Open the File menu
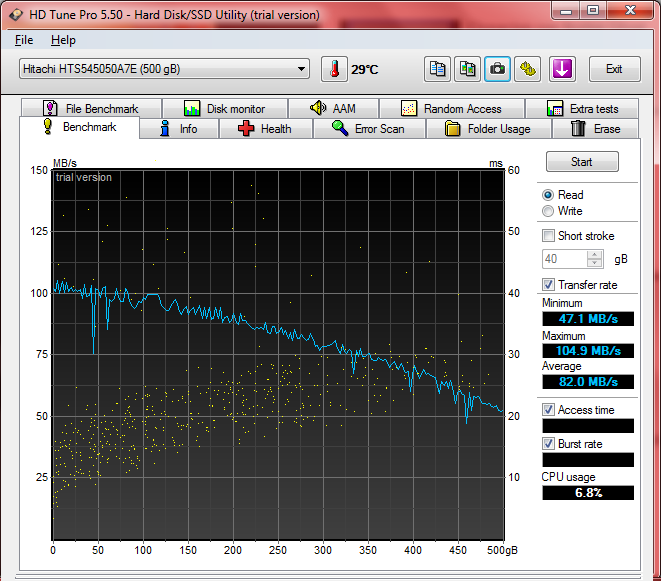The image size is (661, 581). [x=24, y=40]
